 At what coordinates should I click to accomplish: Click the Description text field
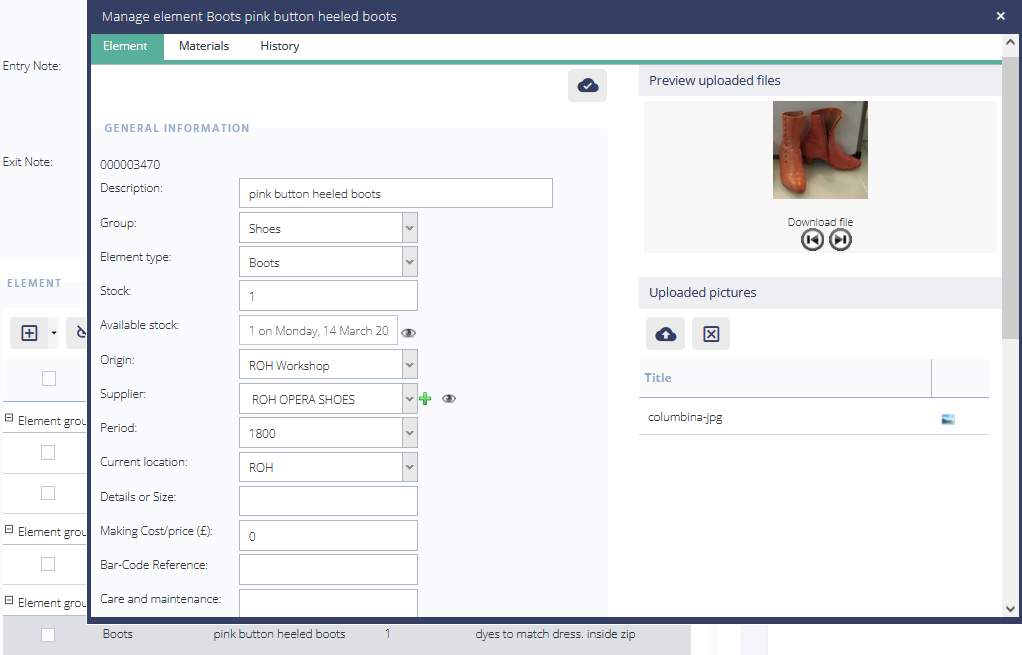[396, 193]
